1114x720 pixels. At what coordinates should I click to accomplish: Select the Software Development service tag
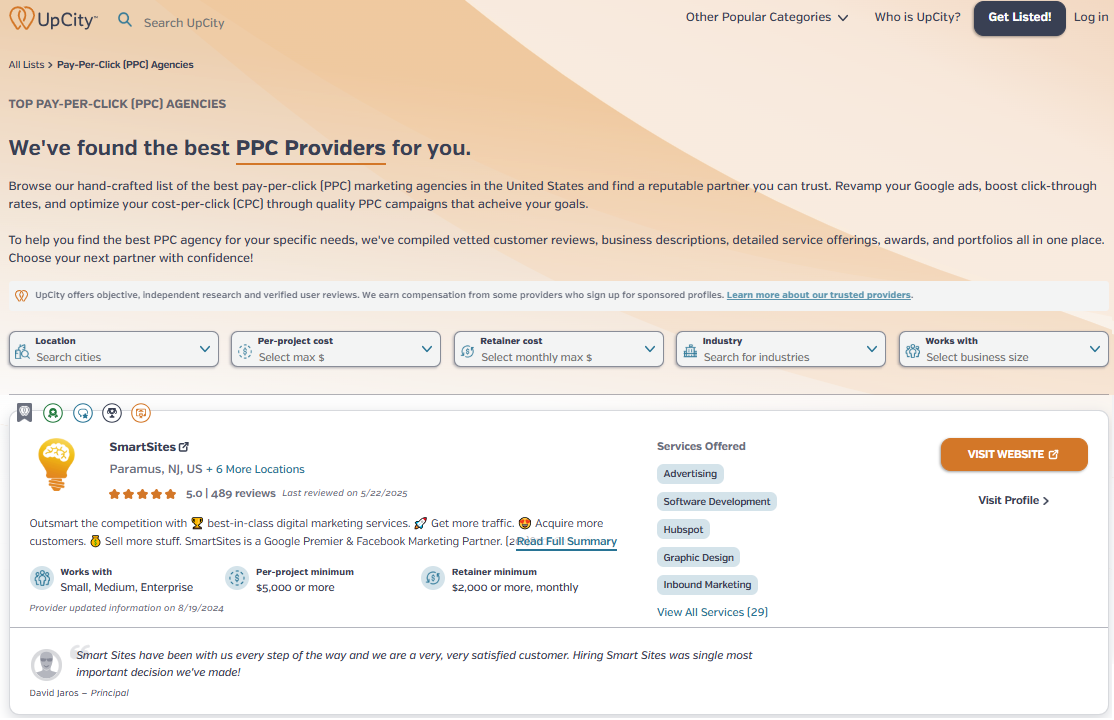pos(717,502)
